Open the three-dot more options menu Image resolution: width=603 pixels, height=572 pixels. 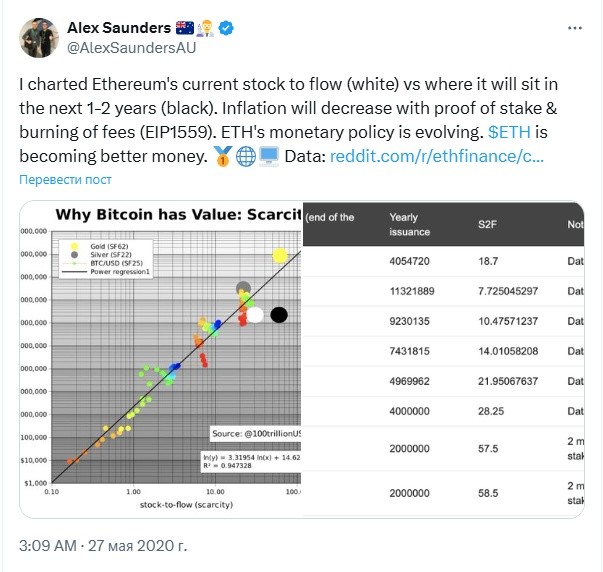[x=575, y=28]
